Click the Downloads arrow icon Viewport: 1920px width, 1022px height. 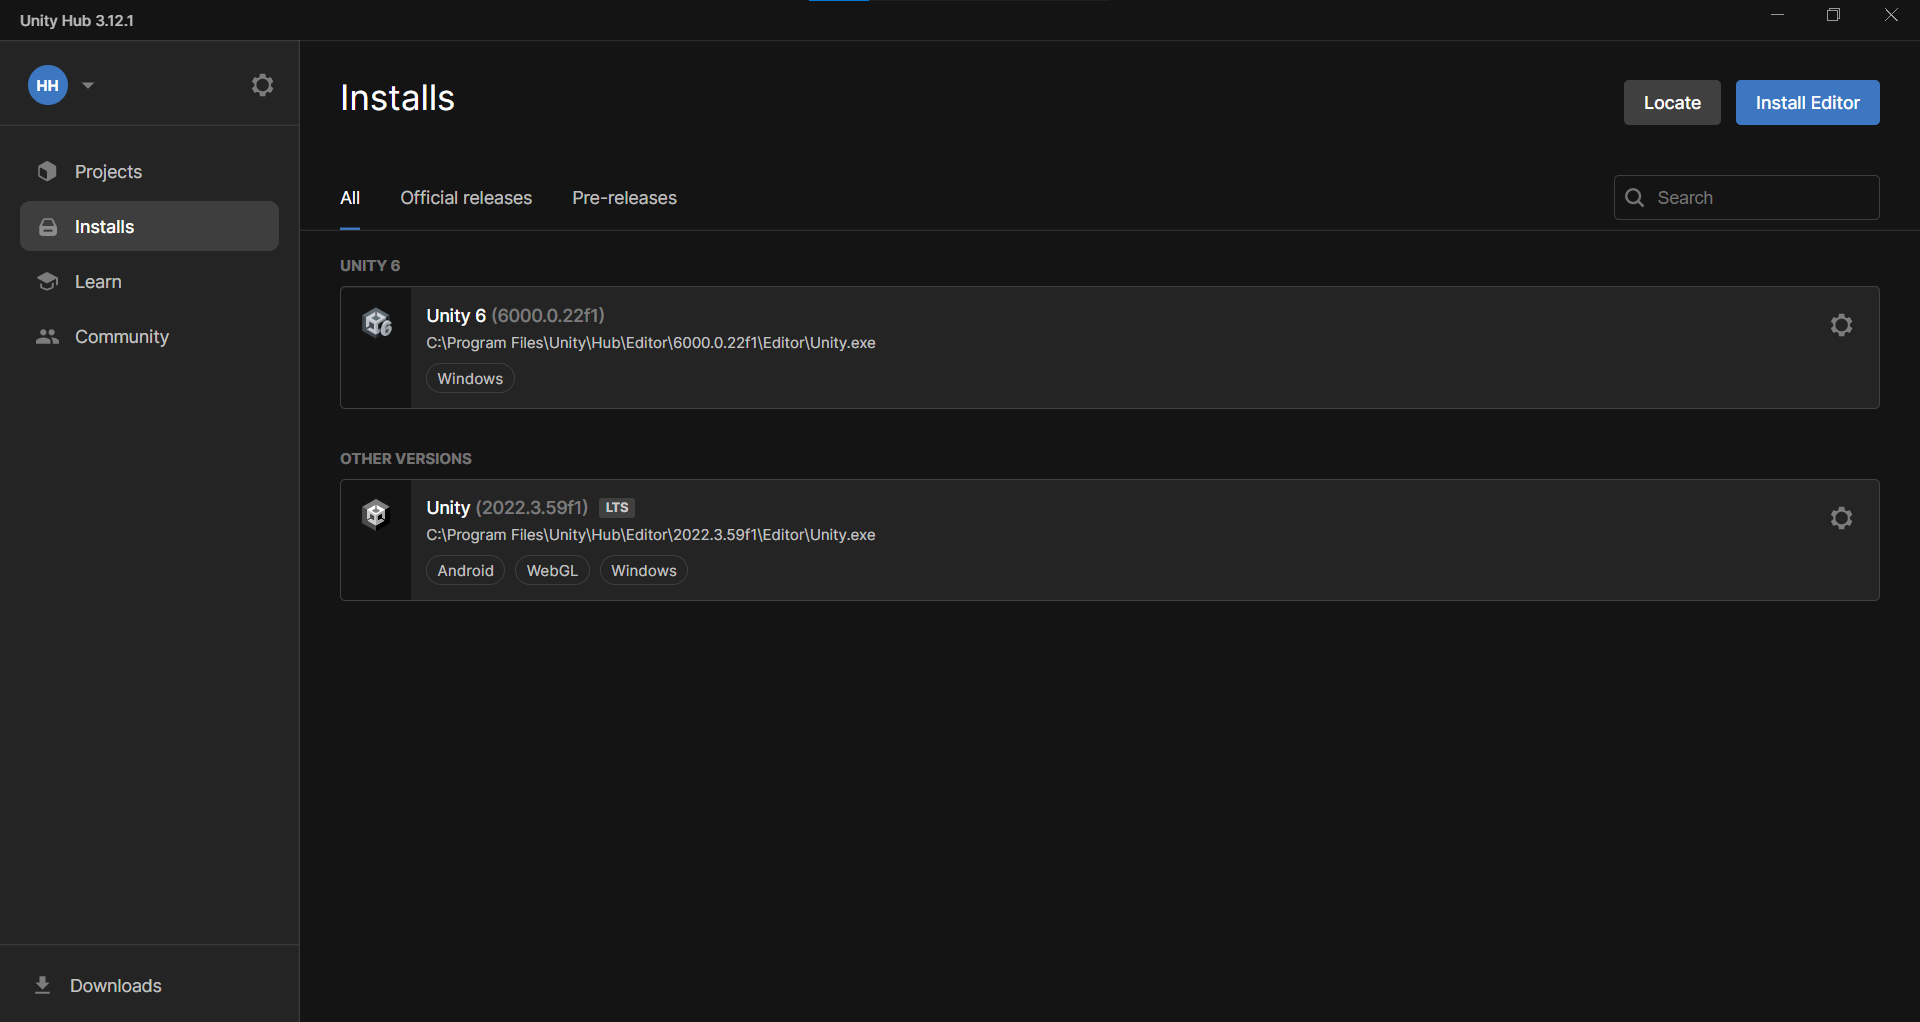42,985
